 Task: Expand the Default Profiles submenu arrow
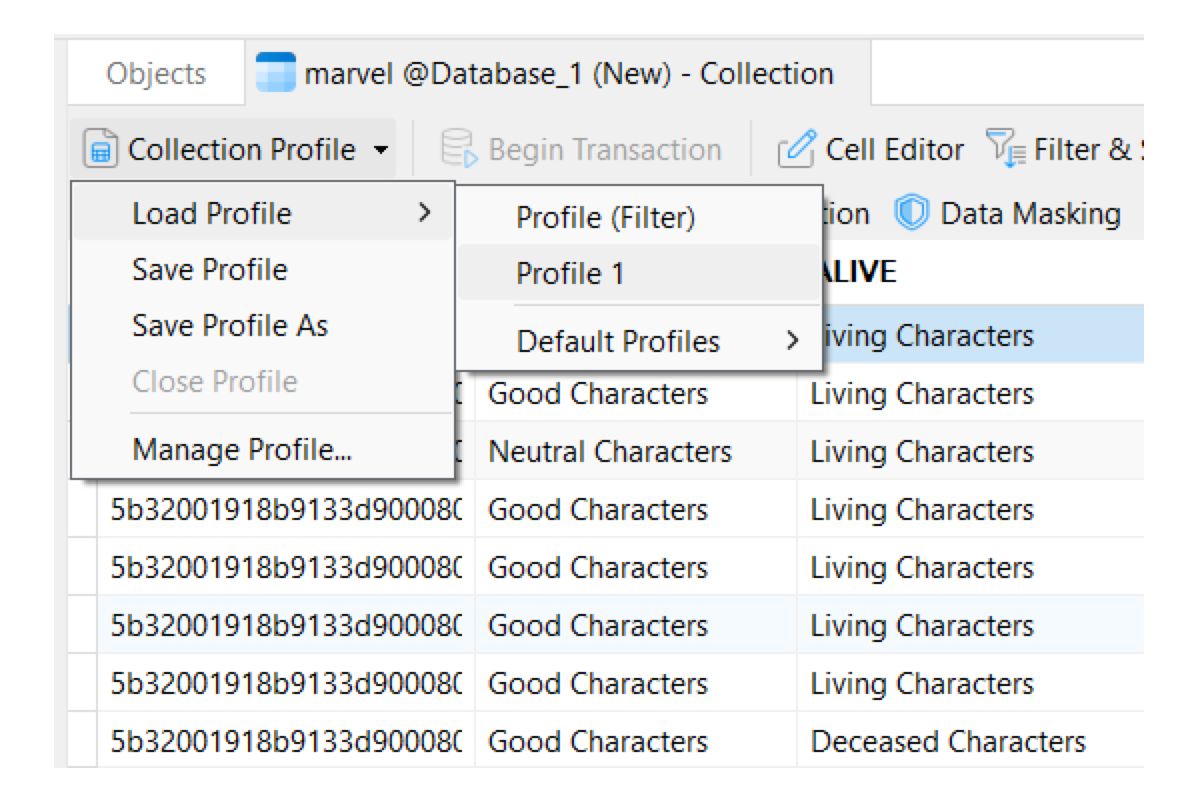[x=793, y=340]
